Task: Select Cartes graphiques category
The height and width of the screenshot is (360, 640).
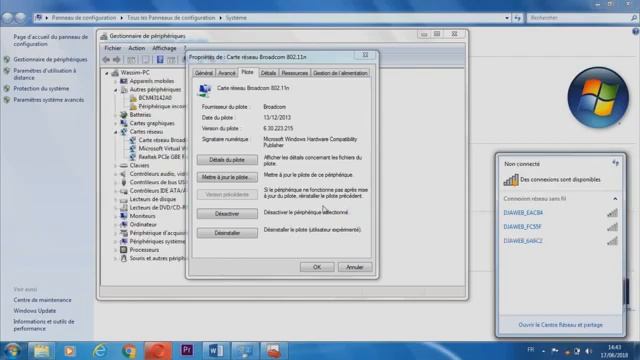Action: click(x=152, y=123)
